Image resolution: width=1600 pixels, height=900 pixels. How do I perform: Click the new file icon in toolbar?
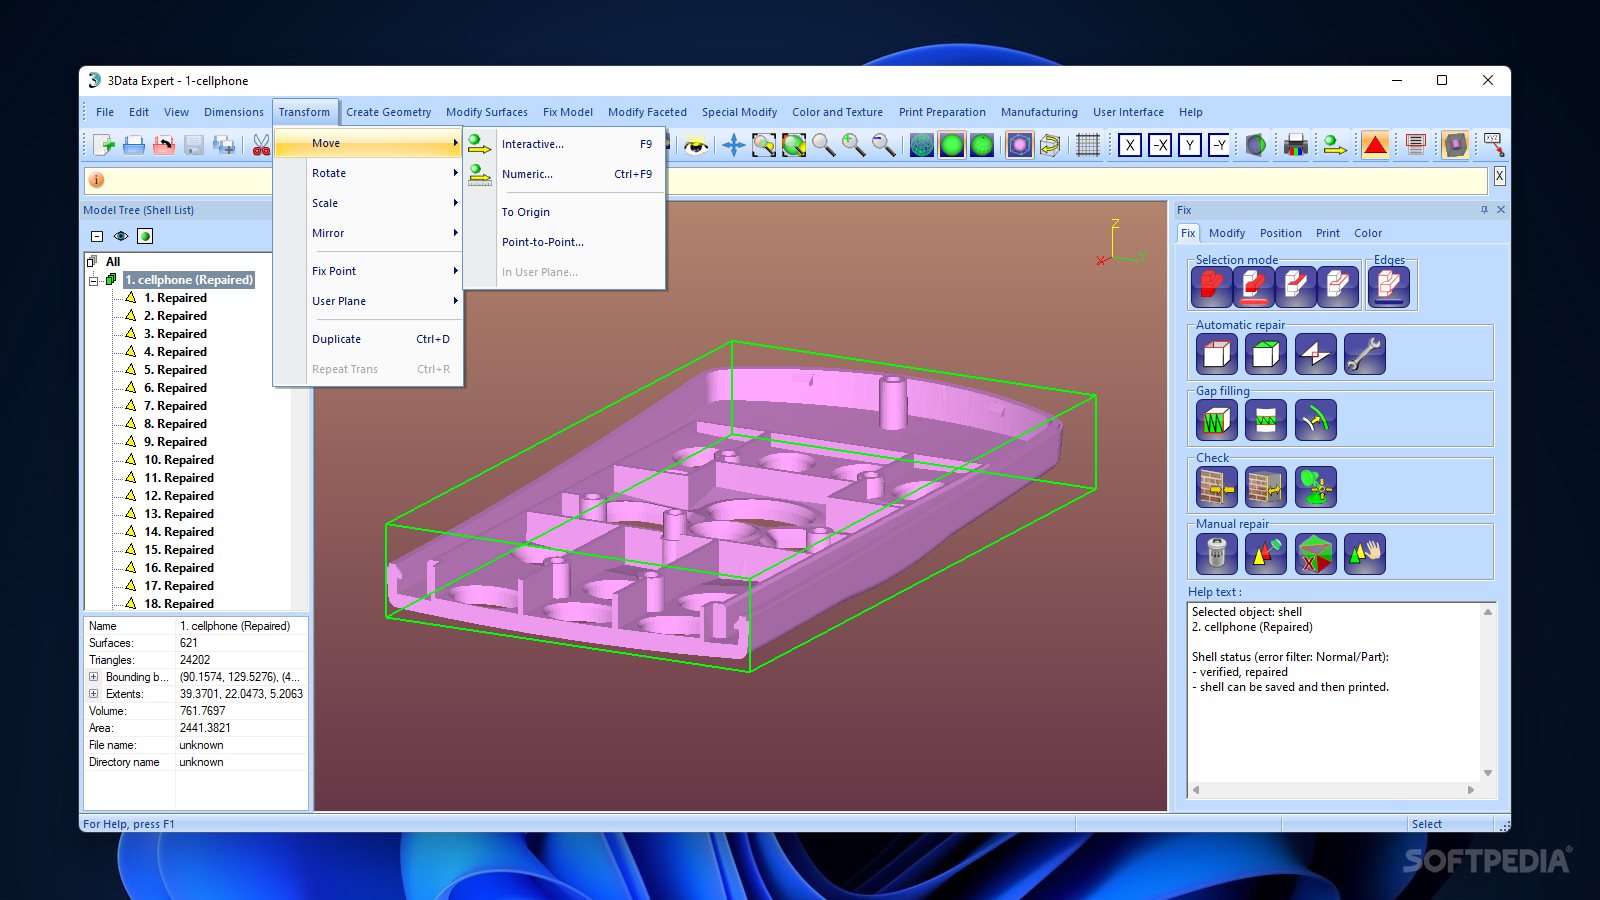click(104, 145)
